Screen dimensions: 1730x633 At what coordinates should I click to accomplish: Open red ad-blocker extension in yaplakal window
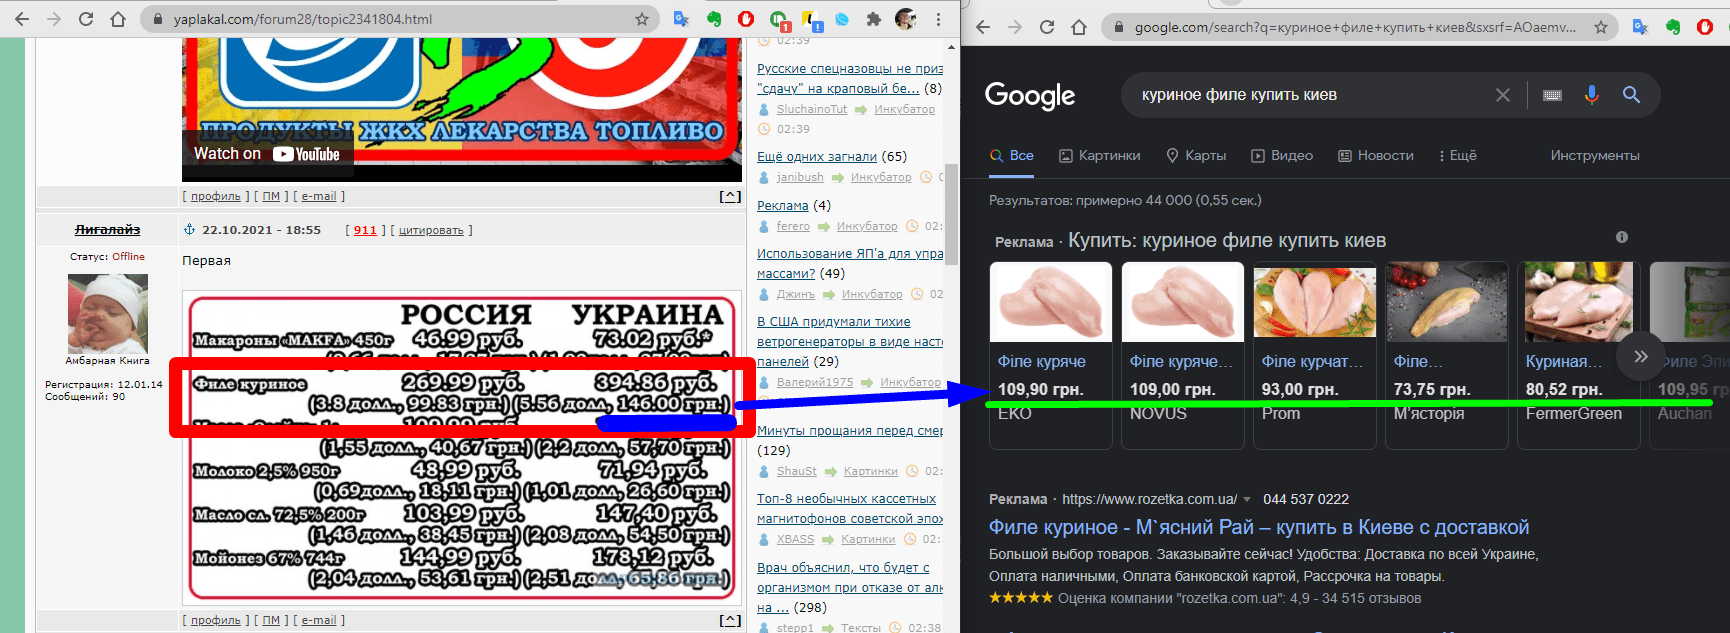coord(746,19)
